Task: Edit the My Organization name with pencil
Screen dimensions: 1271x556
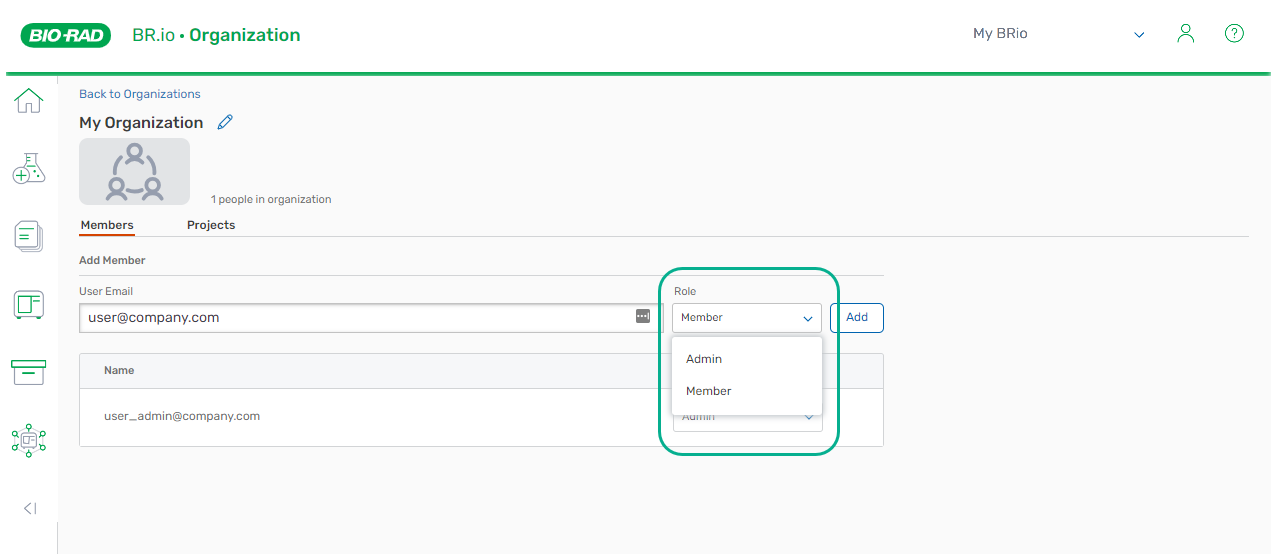Action: click(225, 122)
